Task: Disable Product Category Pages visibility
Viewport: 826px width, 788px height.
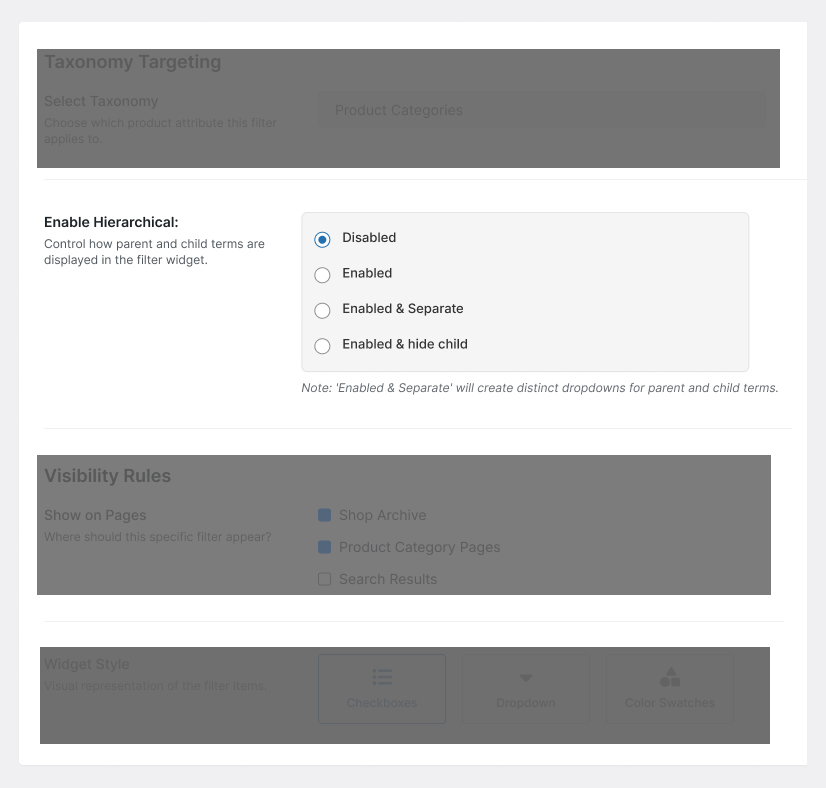Action: coord(324,547)
